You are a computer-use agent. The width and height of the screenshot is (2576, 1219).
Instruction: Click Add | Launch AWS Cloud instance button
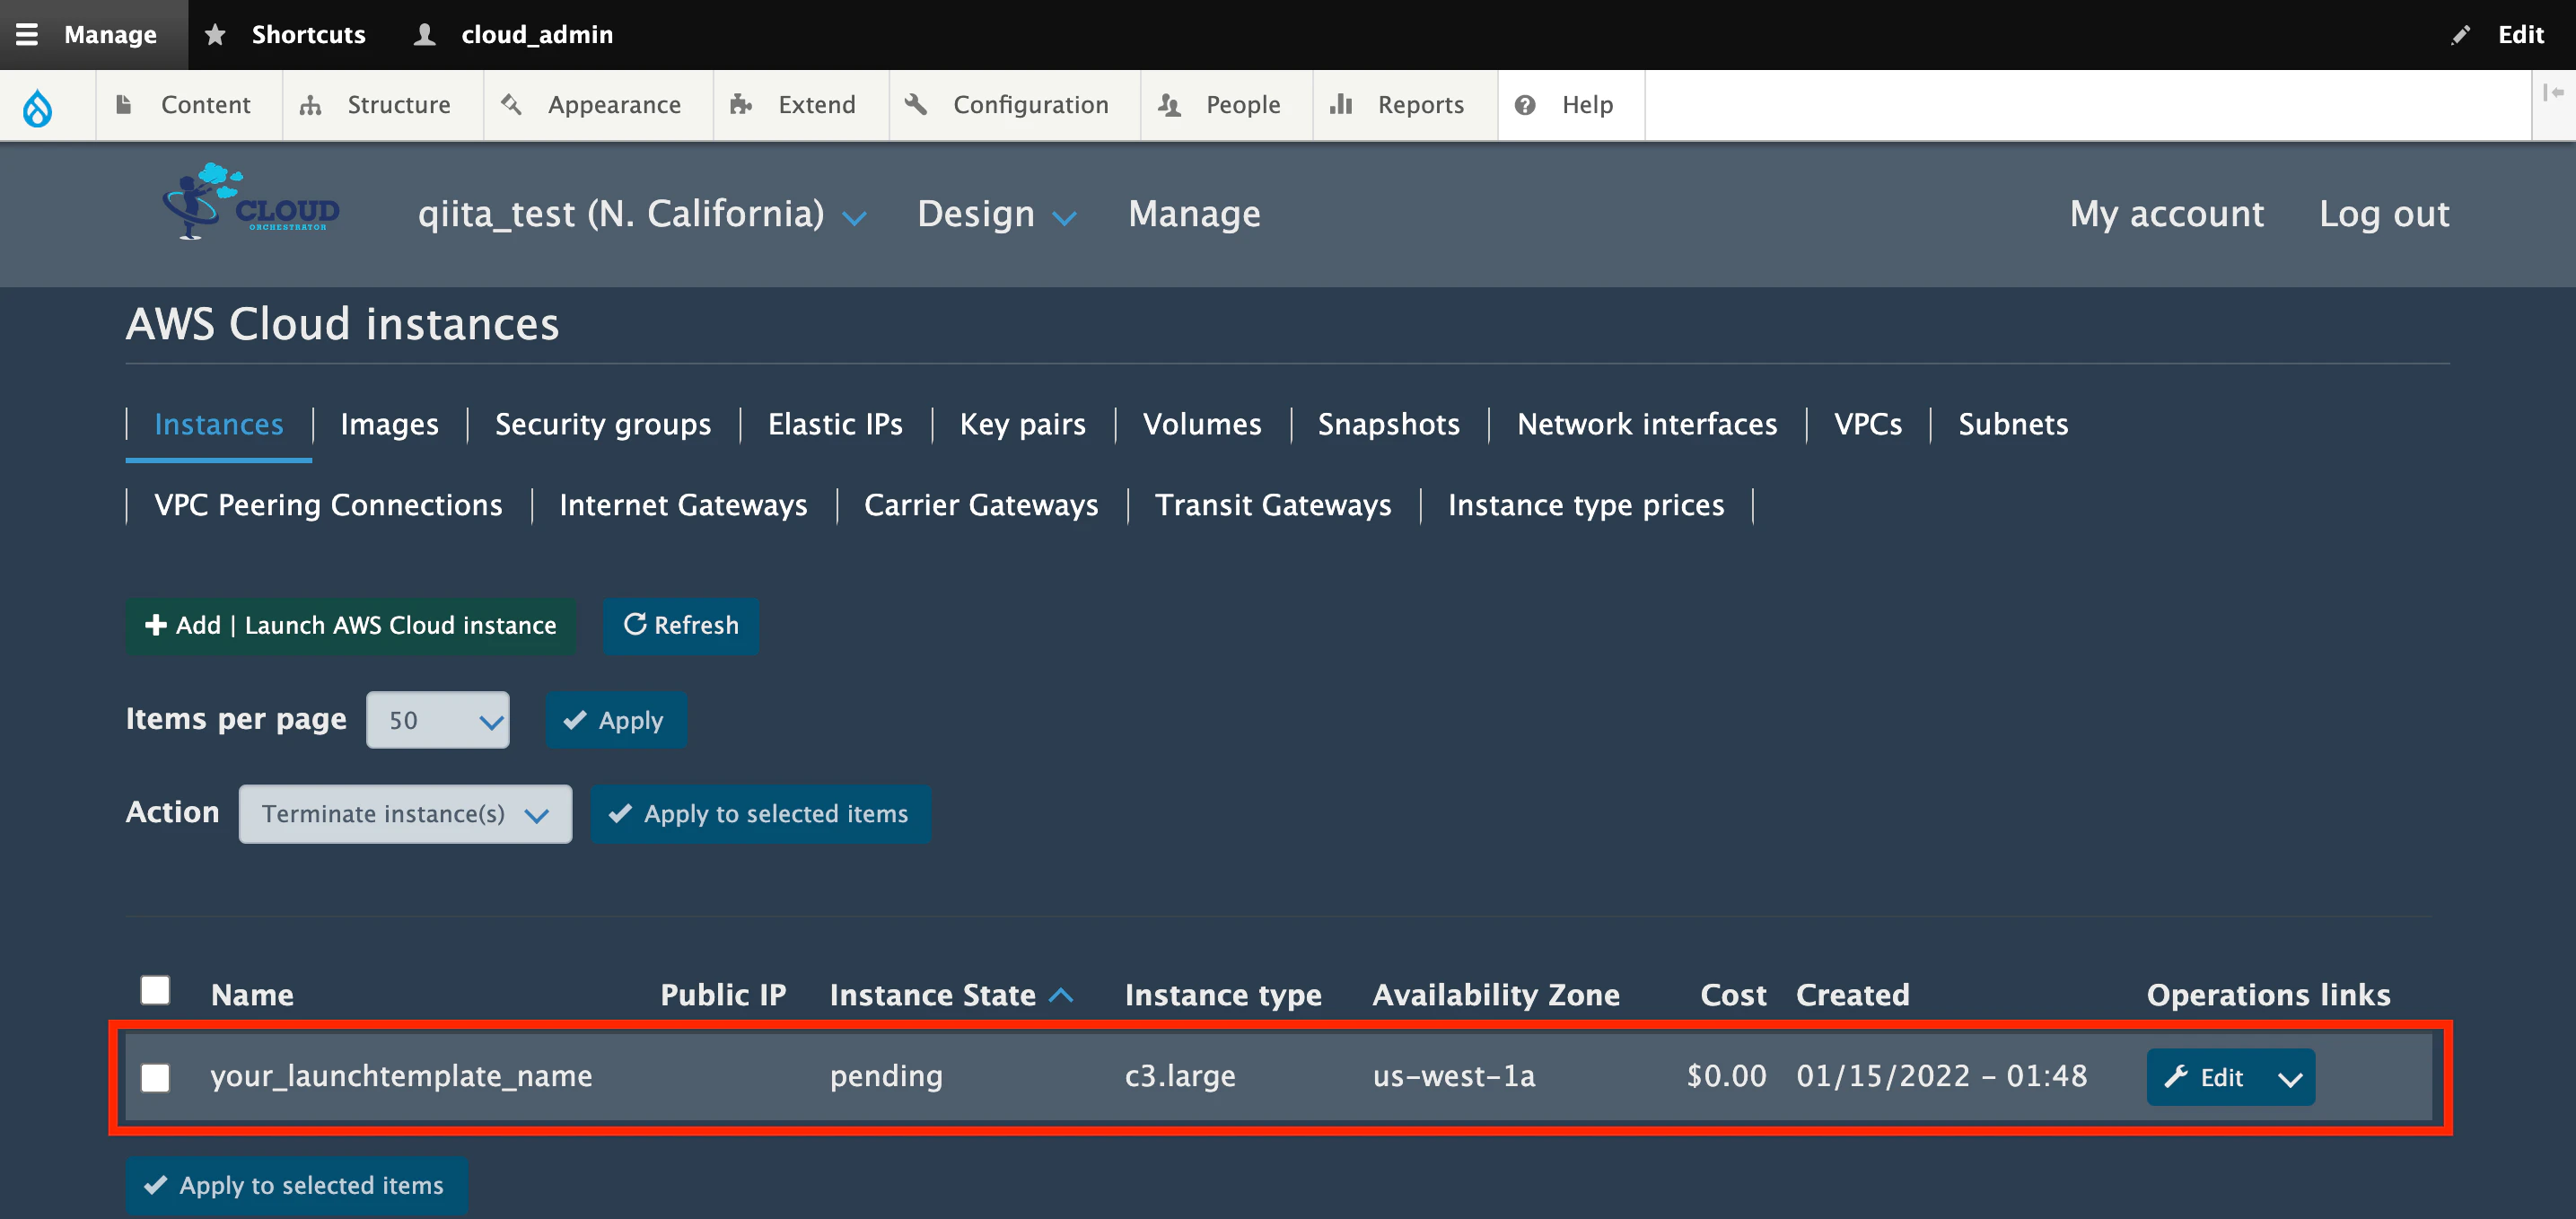(x=350, y=626)
